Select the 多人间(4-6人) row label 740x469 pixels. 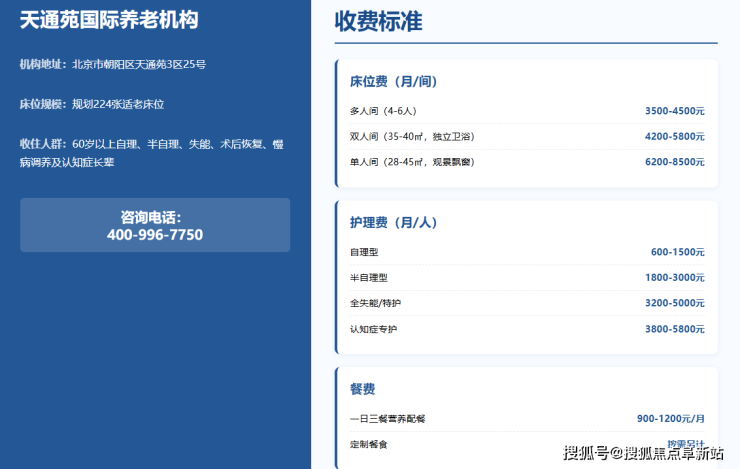pos(383,111)
